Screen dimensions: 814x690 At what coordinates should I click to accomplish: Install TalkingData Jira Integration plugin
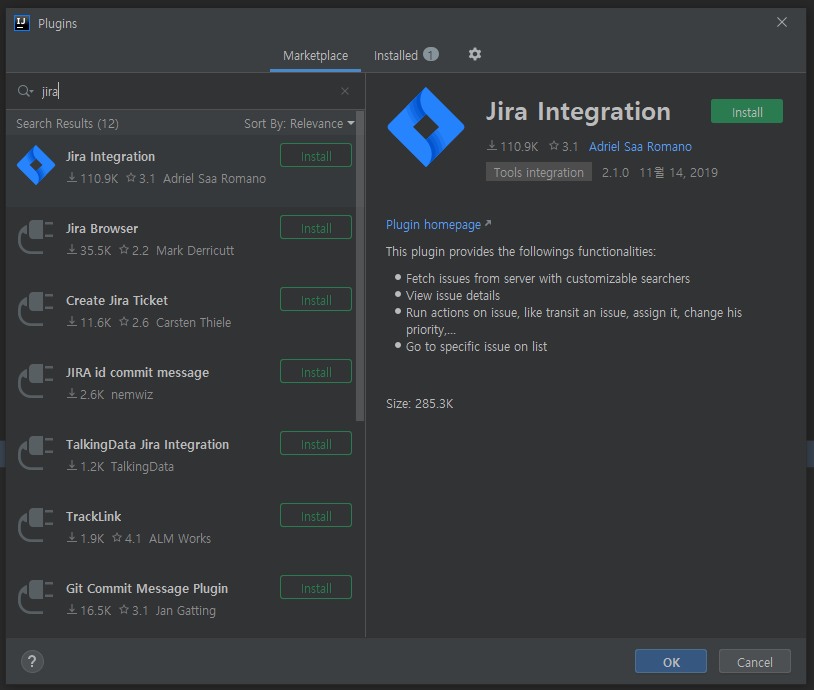pos(316,443)
